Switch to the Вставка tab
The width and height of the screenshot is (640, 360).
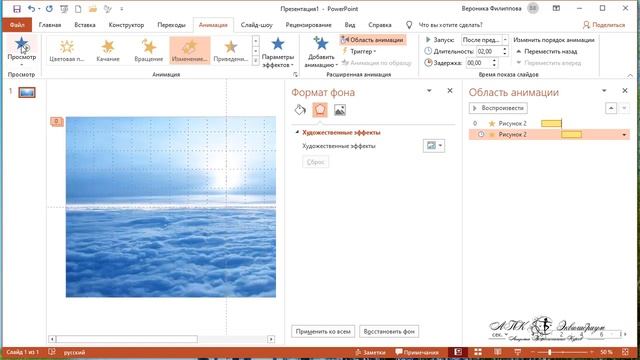85,25
